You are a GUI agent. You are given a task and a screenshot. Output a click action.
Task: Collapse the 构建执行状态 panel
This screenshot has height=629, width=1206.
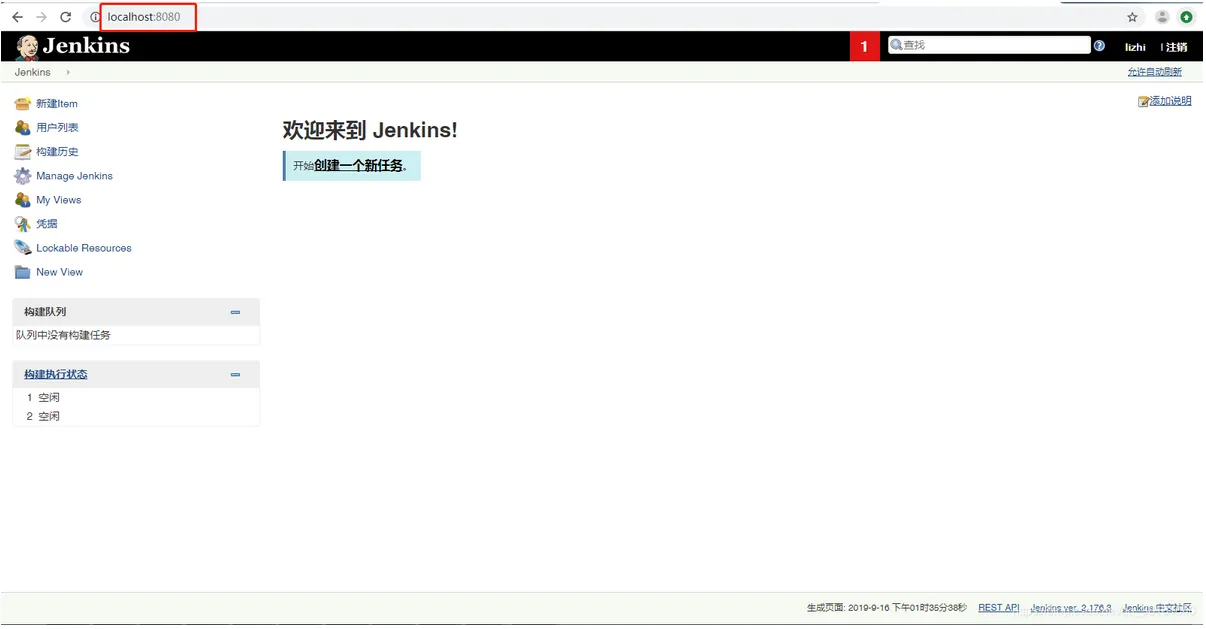coord(236,375)
